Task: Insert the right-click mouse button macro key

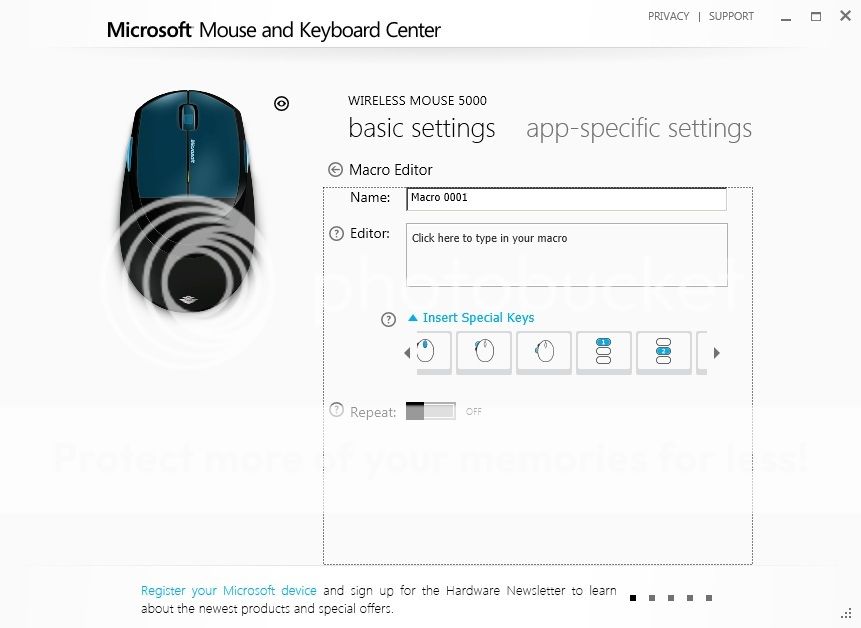Action: pyautogui.click(x=484, y=352)
